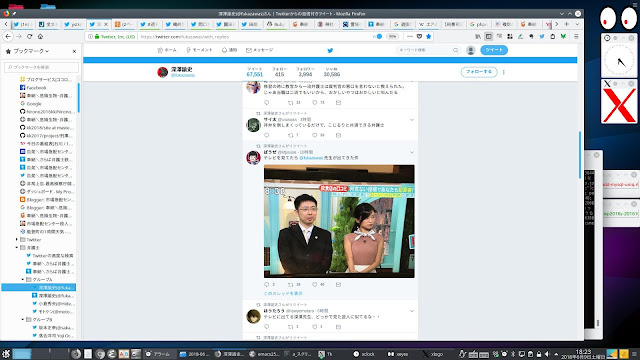Collapse the 弁護士 bookmark folder
Image resolution: width=640 pixels, height=360 pixels.
point(17,247)
